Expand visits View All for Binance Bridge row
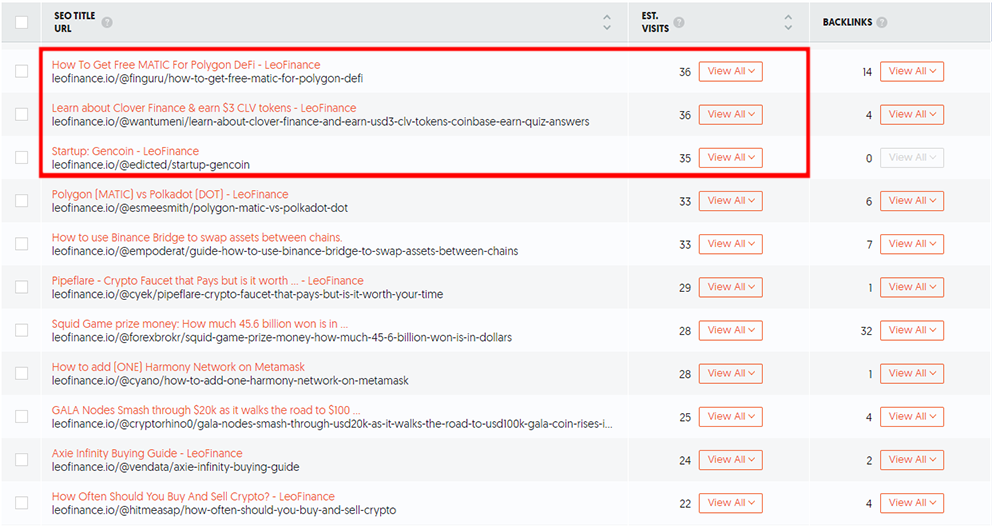Screen dimensions: 992x526 [730, 244]
